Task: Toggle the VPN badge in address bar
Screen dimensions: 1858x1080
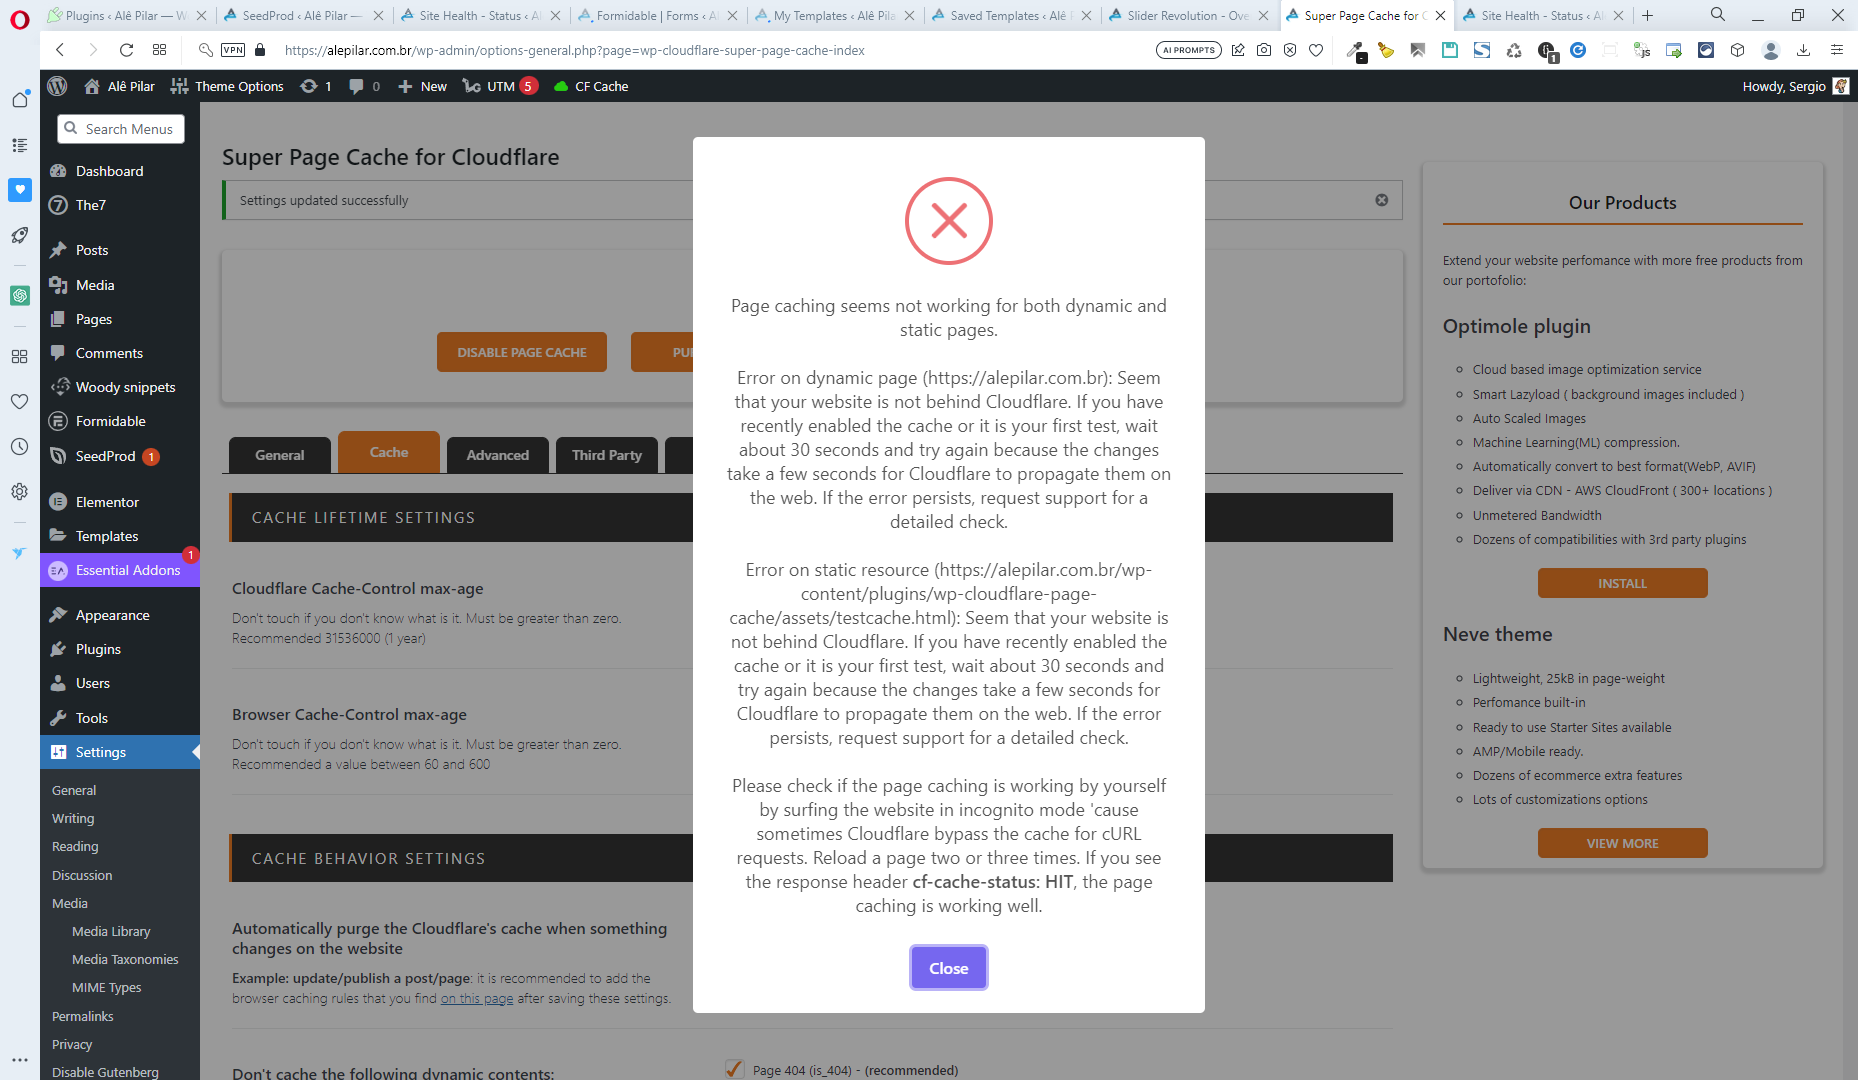Action: click(233, 50)
